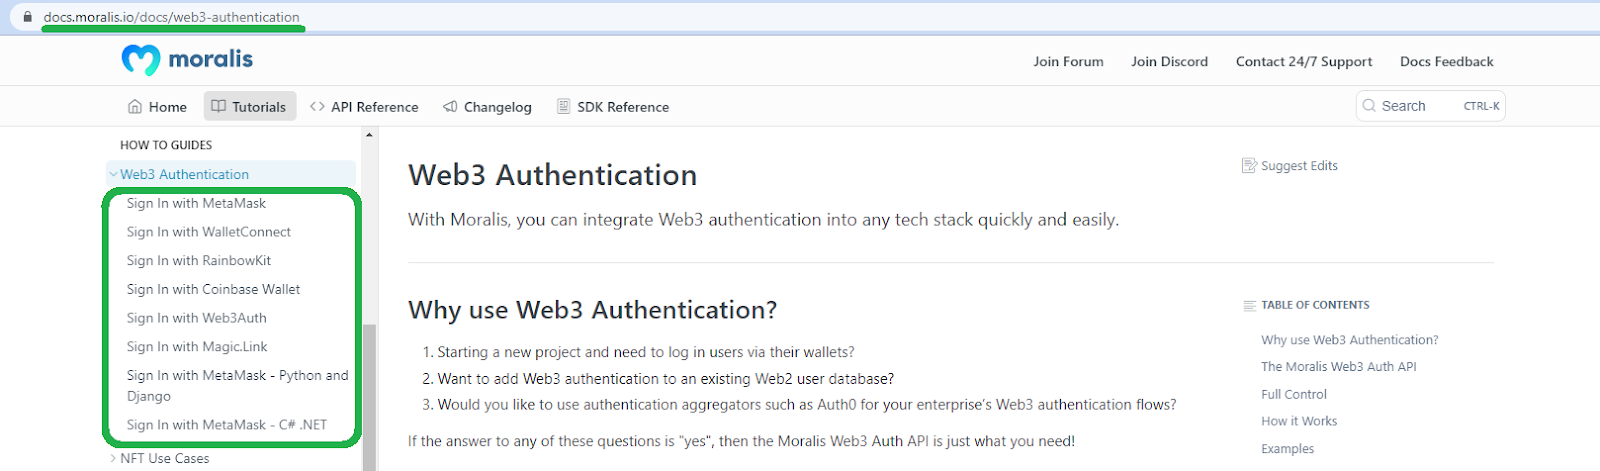Open the API Reference tab
Viewport: 1600px width, 471px height.
click(x=364, y=106)
